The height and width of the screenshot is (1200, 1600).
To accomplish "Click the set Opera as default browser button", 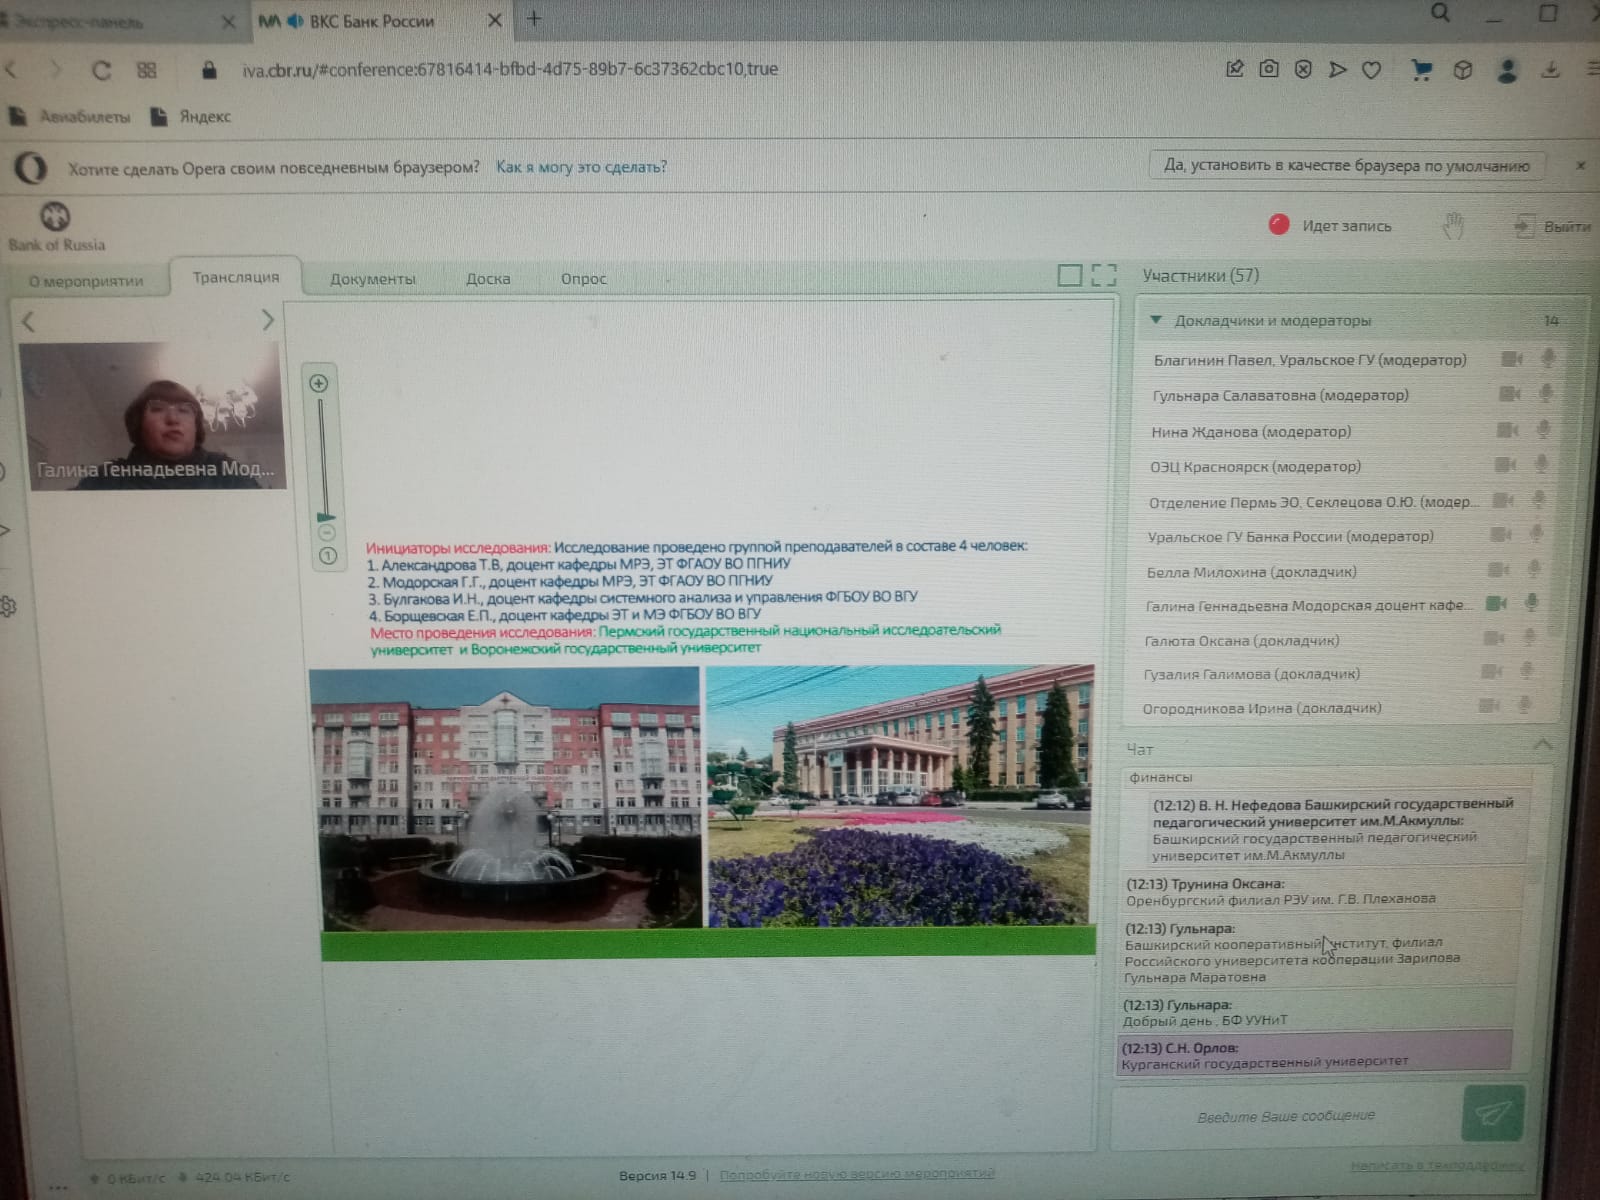I will point(1346,166).
